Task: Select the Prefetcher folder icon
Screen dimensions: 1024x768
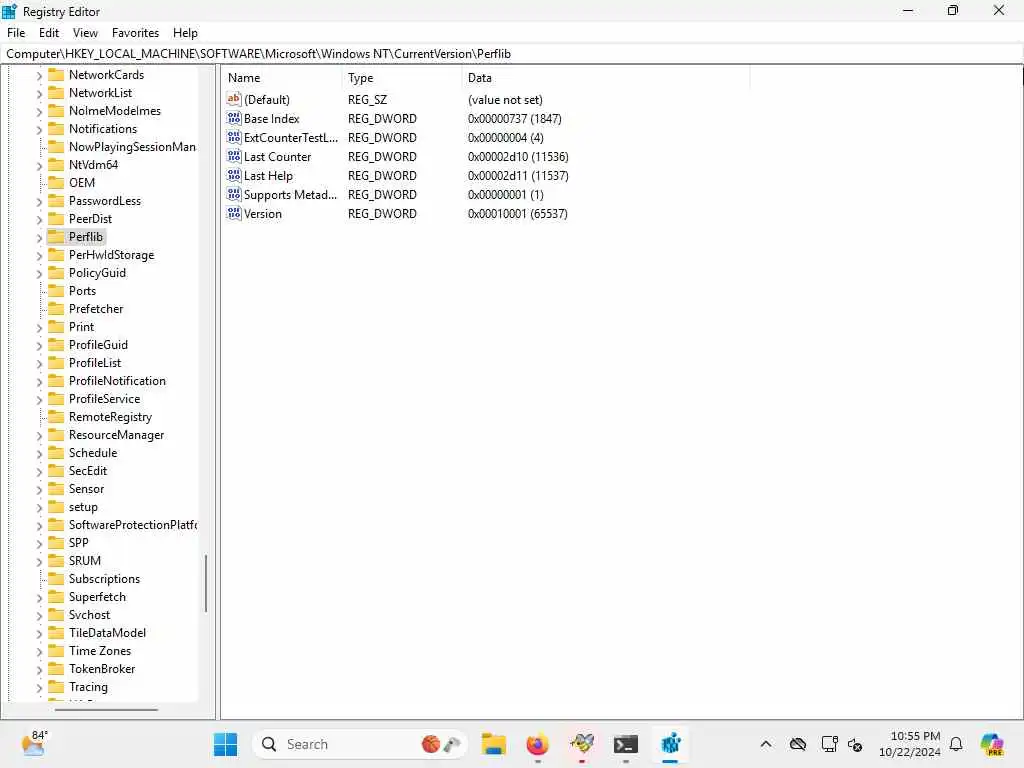Action: coord(57,309)
